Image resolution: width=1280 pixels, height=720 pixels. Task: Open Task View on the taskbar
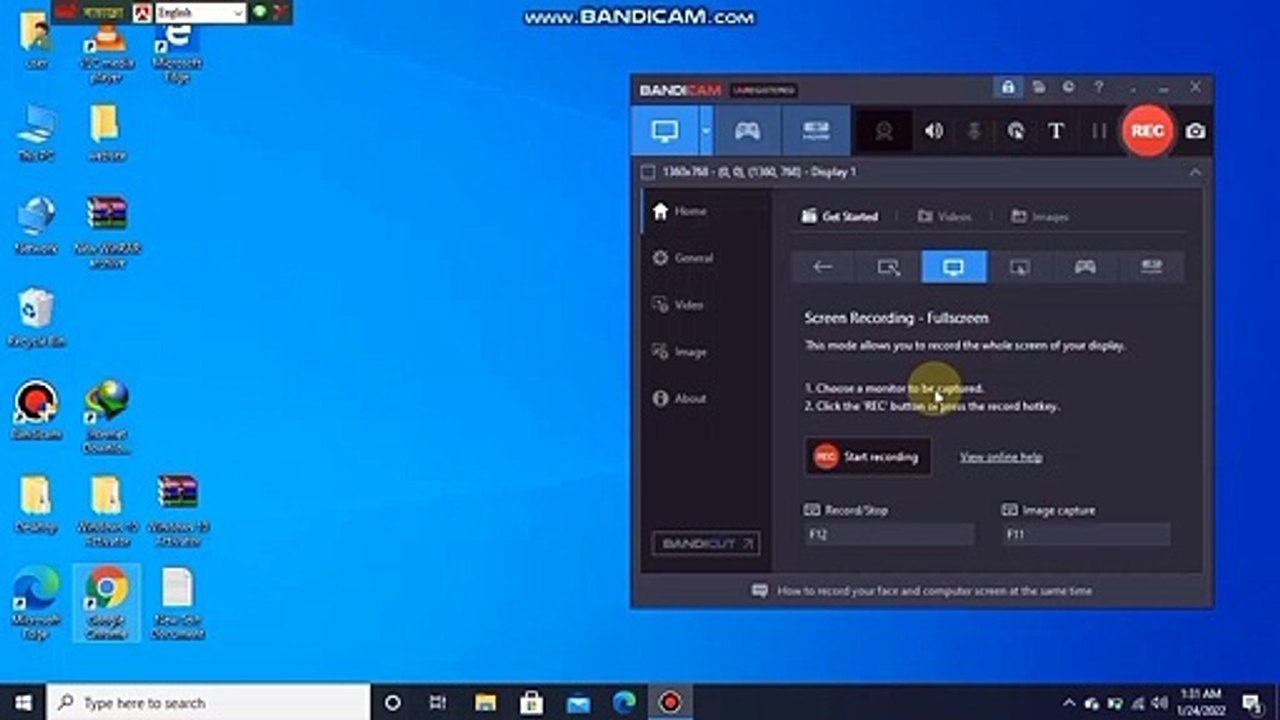(x=439, y=703)
